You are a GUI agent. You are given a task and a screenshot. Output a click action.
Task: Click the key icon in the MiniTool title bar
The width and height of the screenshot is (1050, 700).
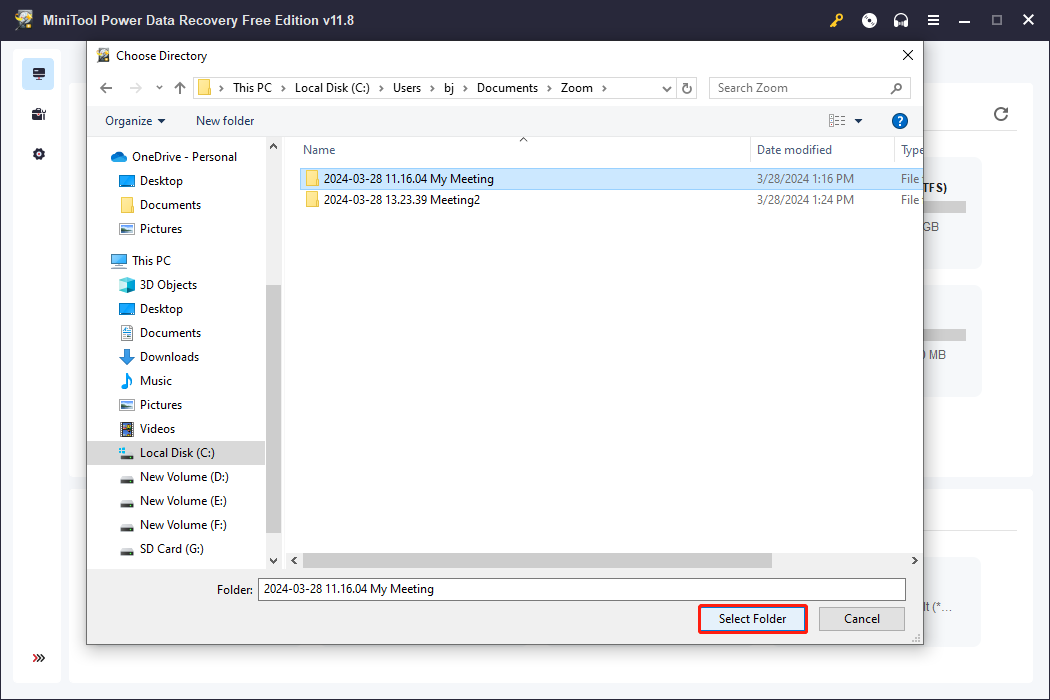[836, 20]
